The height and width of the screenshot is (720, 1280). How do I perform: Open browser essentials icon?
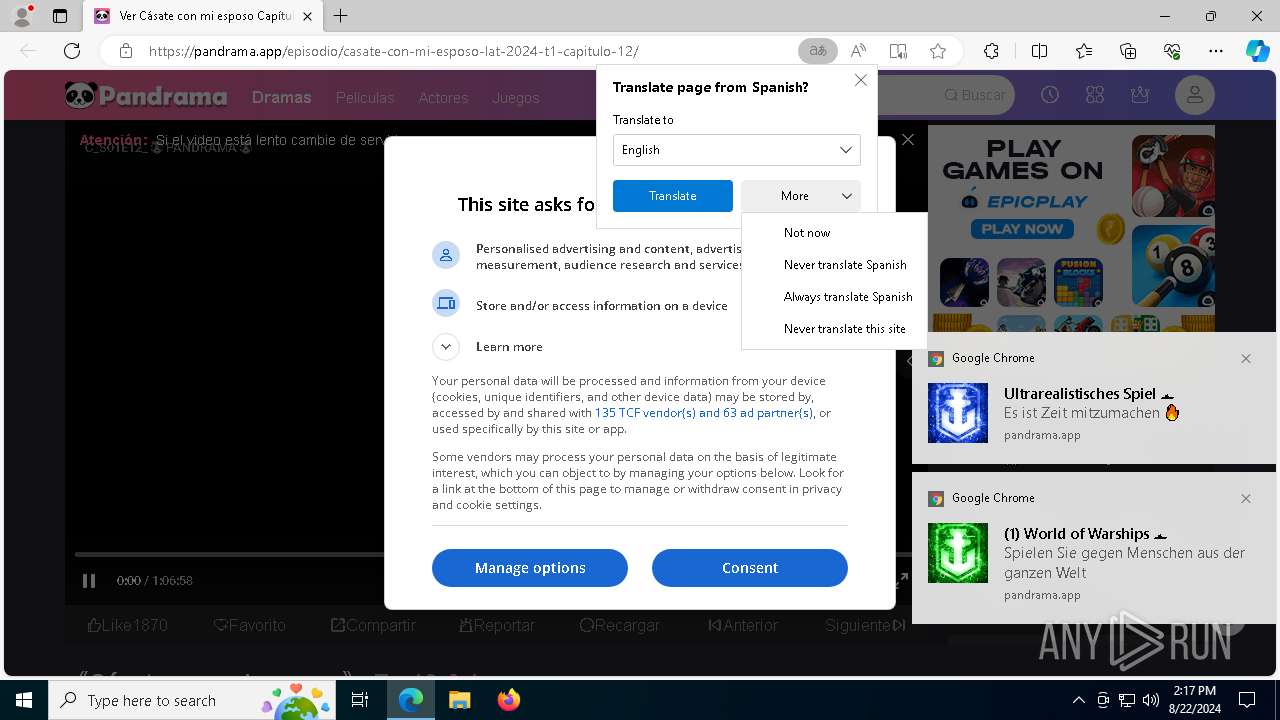(x=1172, y=51)
